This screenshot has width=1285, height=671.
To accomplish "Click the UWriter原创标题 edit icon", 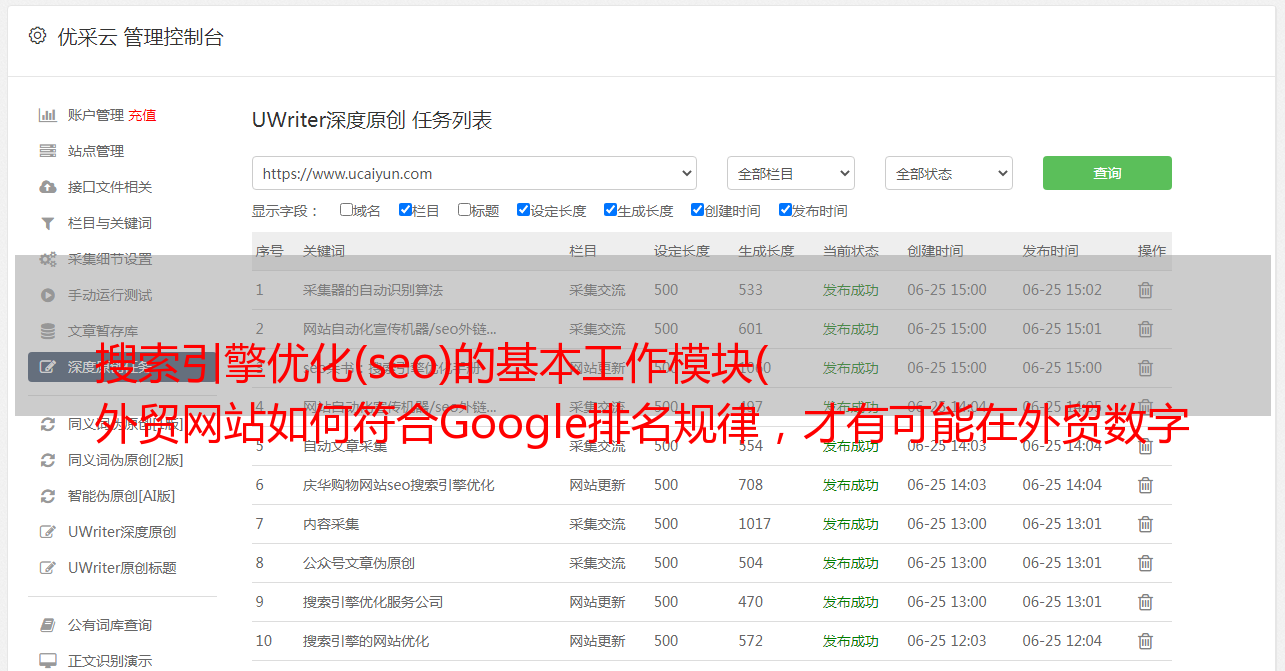I will coord(47,568).
